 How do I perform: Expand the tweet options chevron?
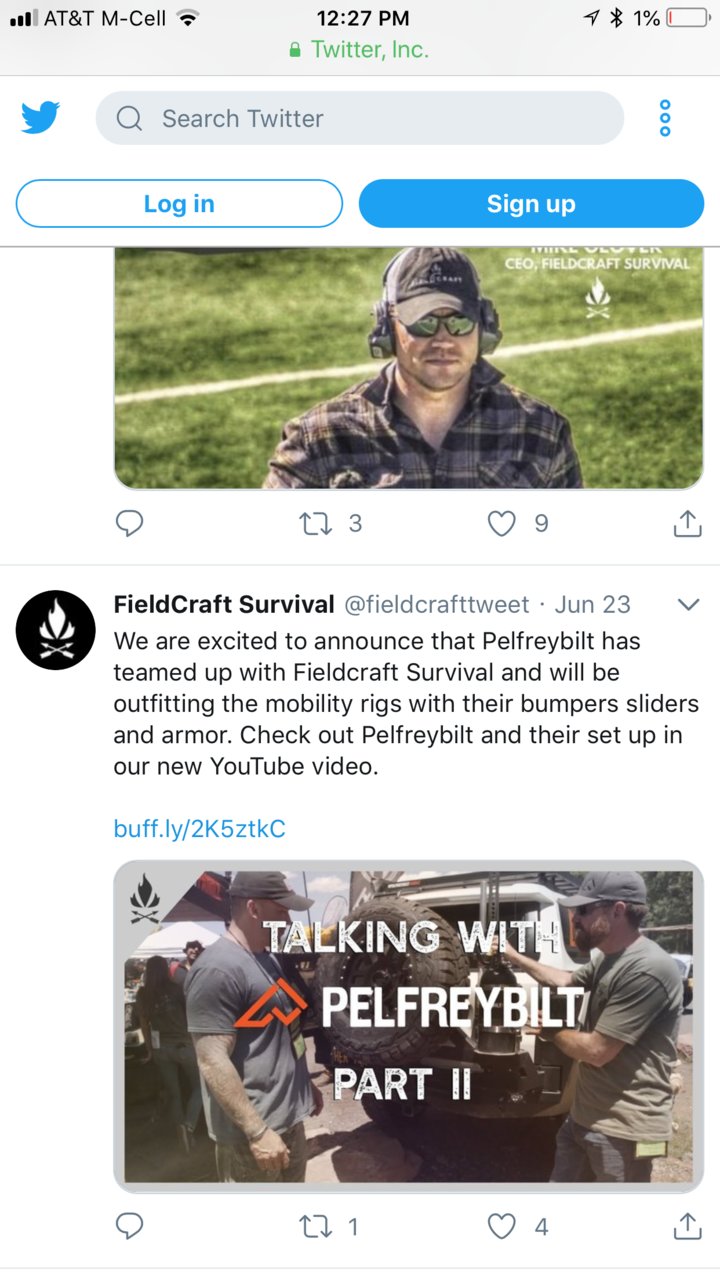[x=689, y=604]
